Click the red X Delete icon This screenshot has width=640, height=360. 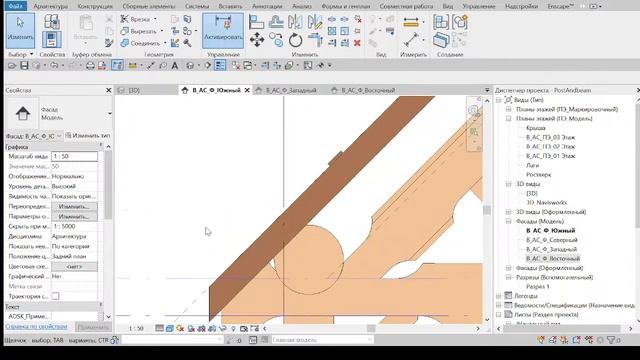tap(357, 43)
